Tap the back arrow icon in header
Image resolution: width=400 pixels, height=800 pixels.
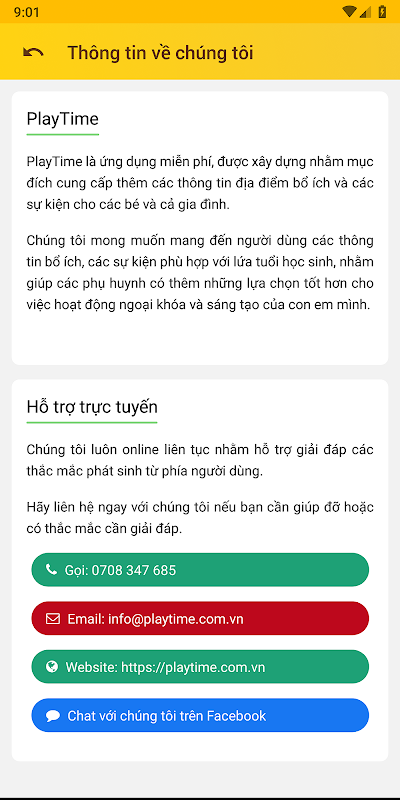coord(33,53)
